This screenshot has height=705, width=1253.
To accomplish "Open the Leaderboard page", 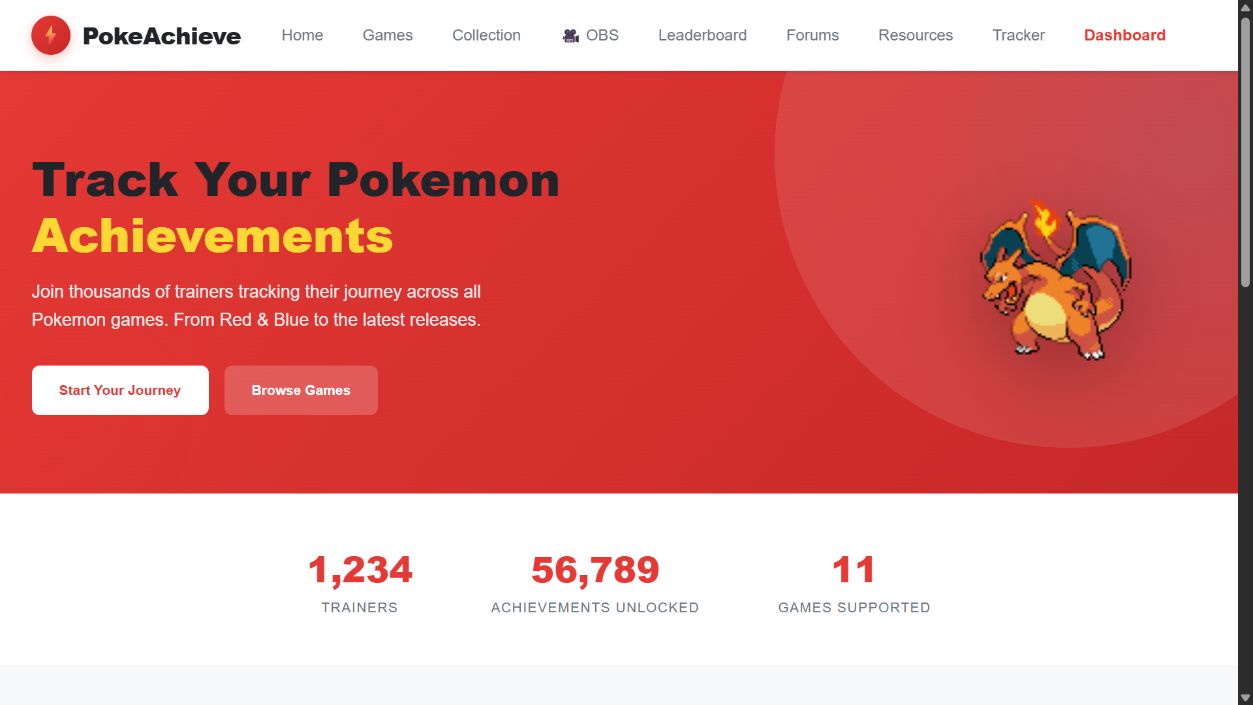I will click(x=702, y=35).
